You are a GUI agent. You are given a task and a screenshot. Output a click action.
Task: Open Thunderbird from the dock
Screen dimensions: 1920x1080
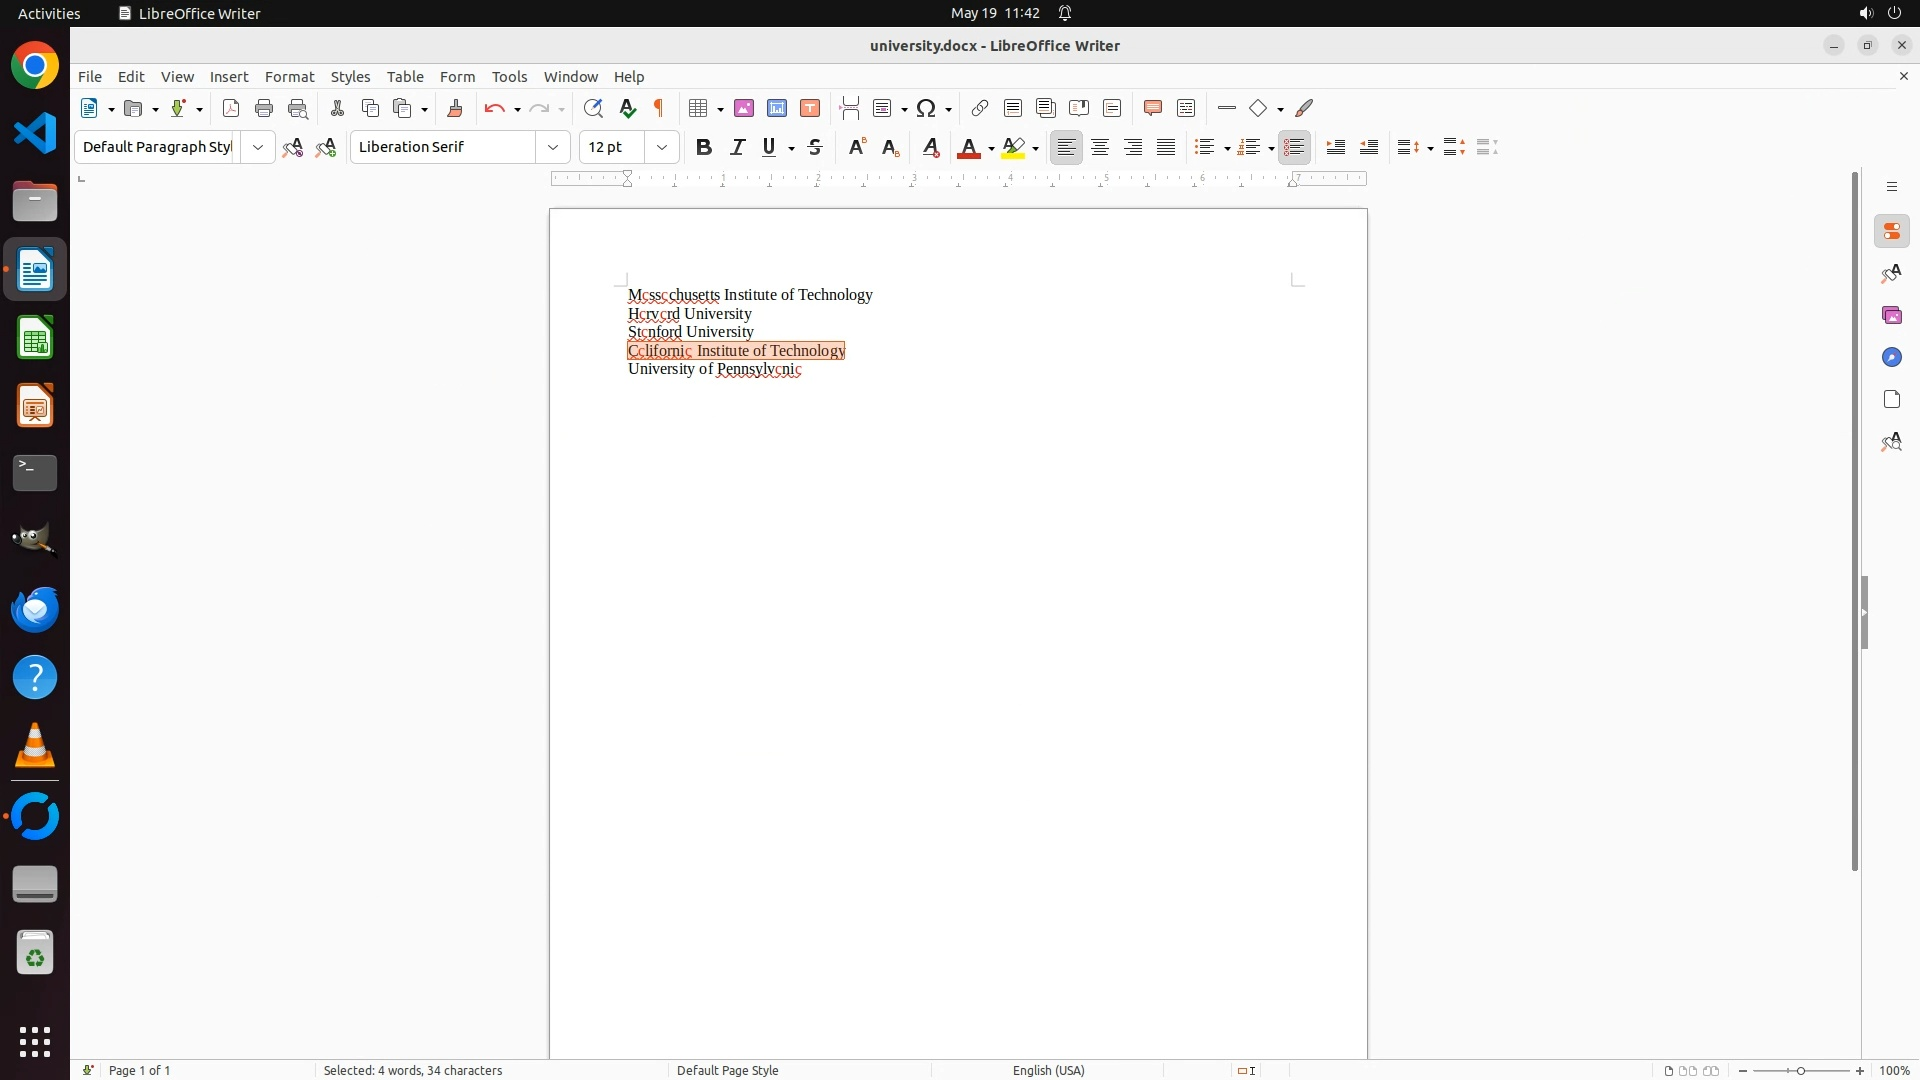[35, 610]
